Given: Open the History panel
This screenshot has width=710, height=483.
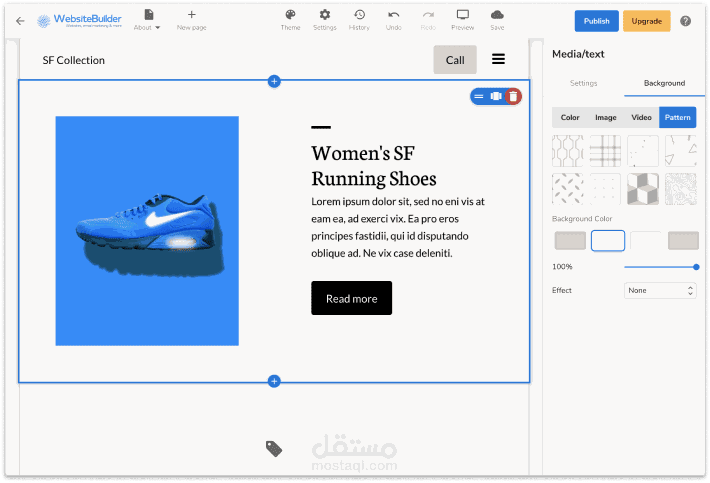Looking at the screenshot, I should [x=359, y=20].
